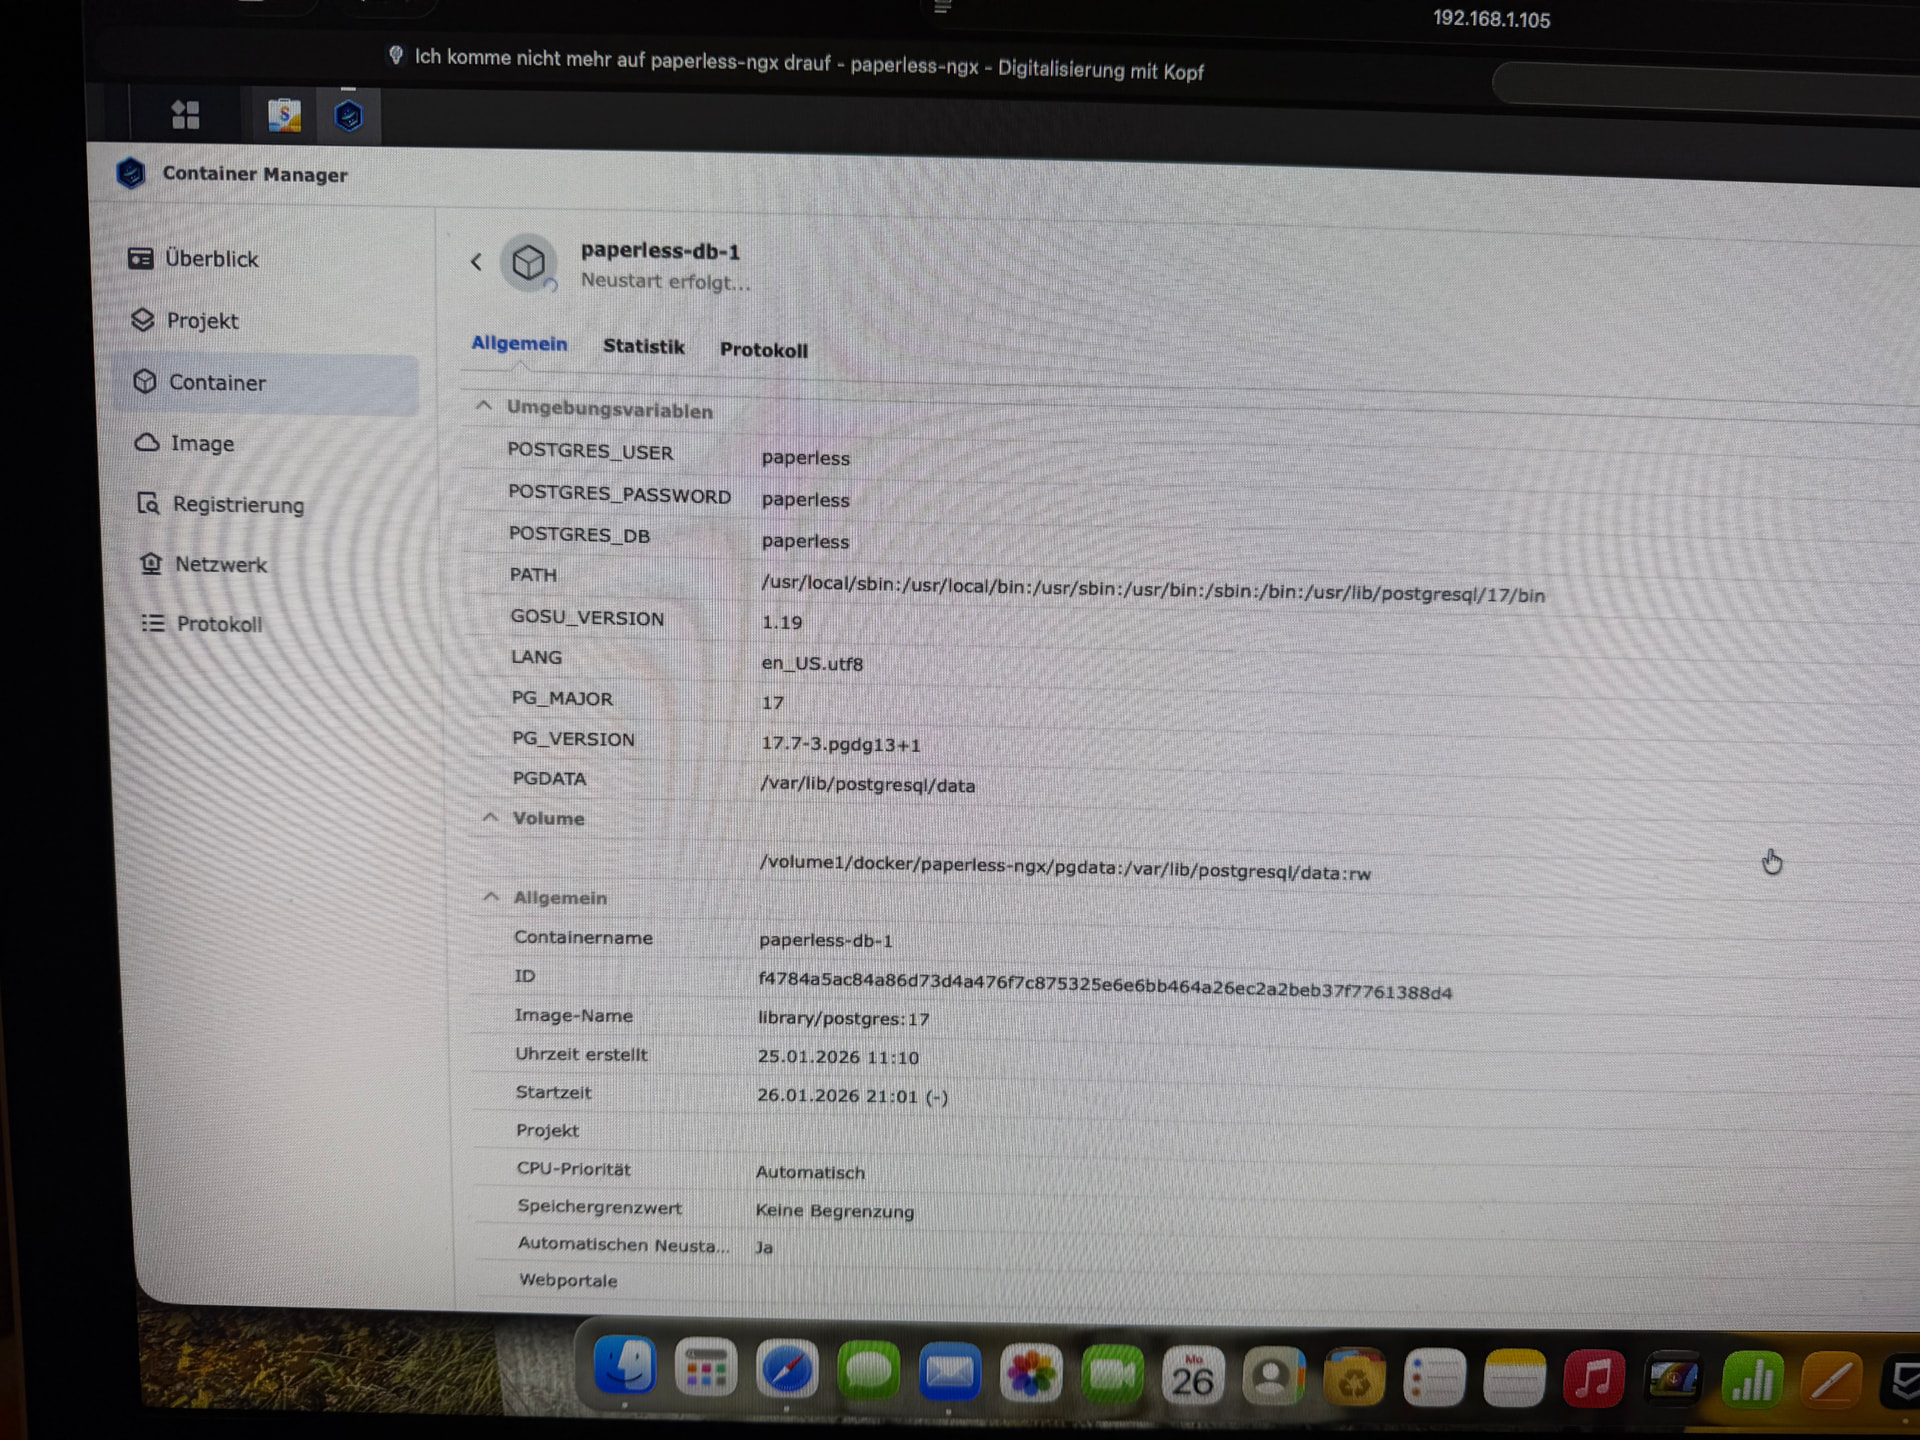Click the second taskbar app icon
1920x1440 pixels.
pyautogui.click(x=284, y=116)
